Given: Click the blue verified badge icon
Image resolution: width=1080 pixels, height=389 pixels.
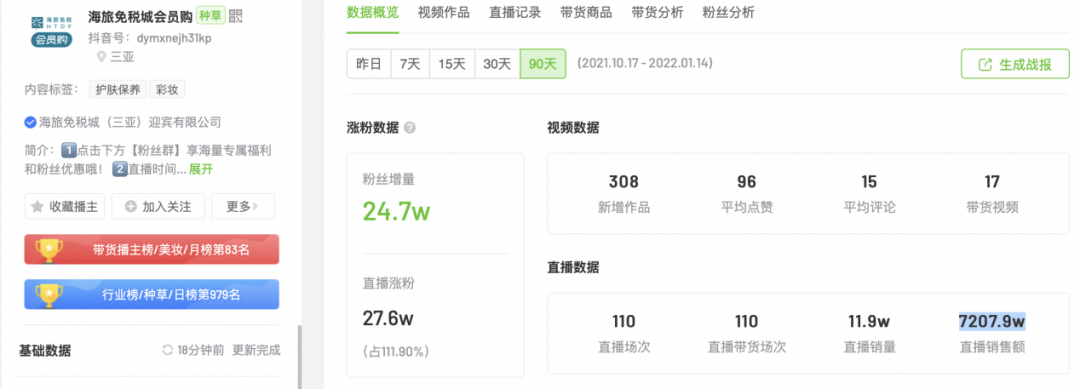Looking at the screenshot, I should click(x=30, y=123).
